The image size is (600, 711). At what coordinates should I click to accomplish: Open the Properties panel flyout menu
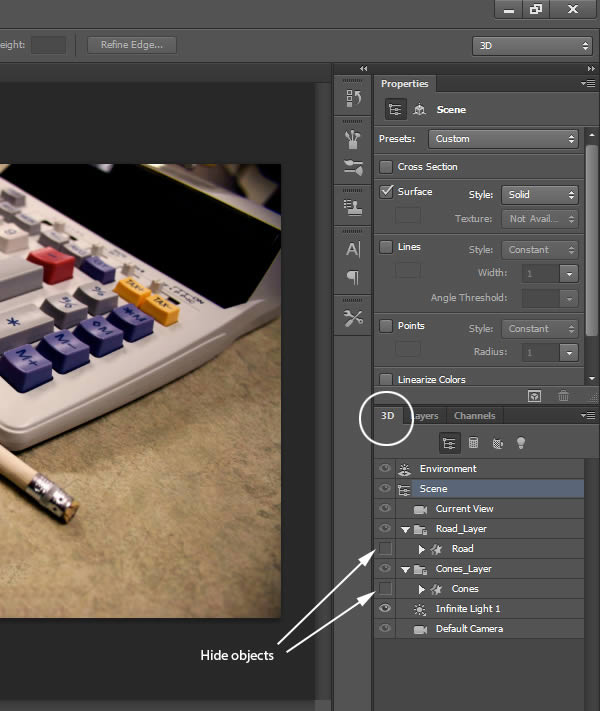[588, 83]
